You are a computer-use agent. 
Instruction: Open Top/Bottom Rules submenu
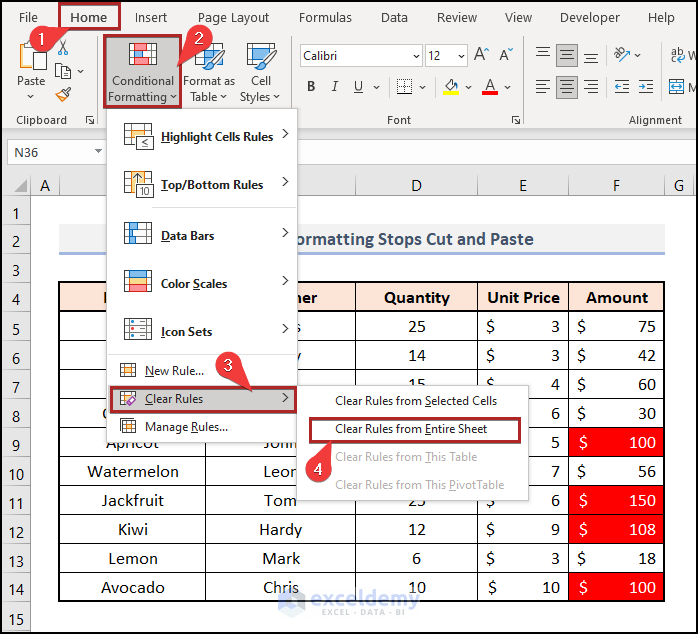(x=203, y=184)
